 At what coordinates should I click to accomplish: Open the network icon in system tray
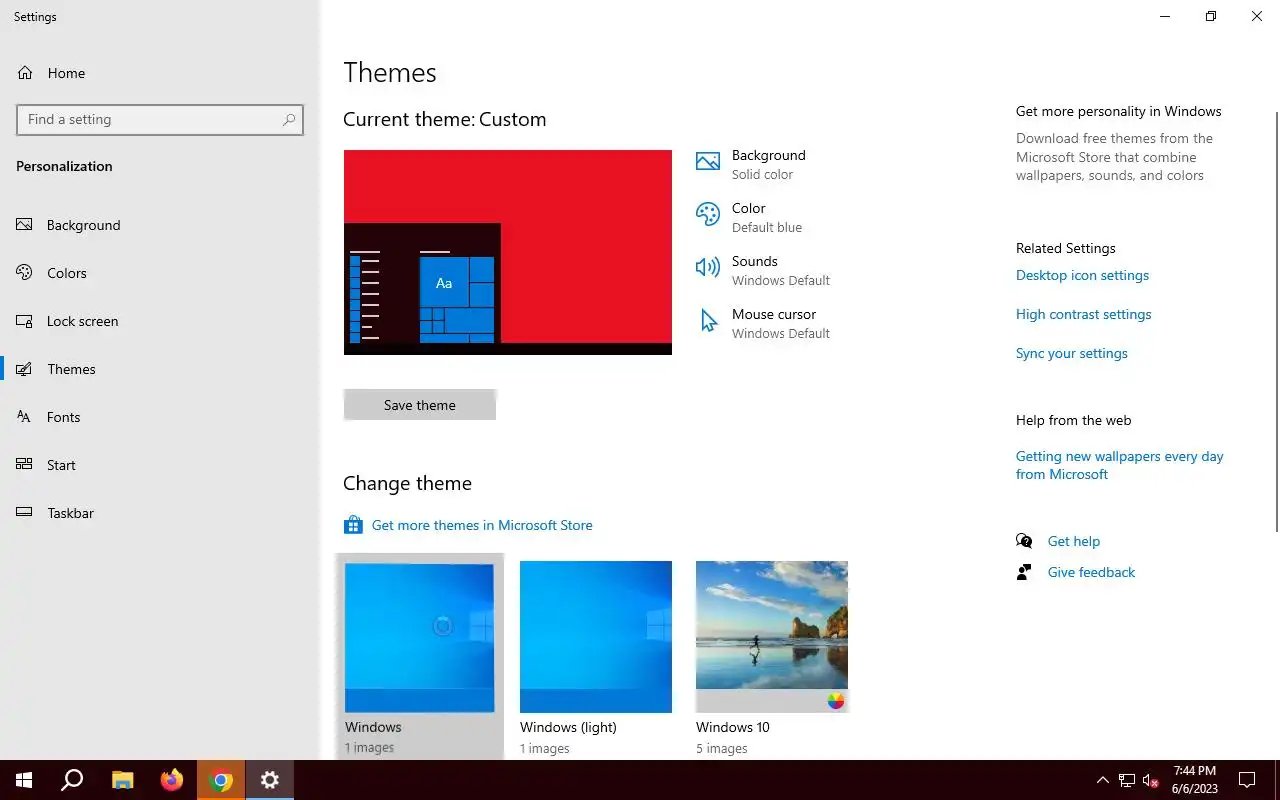1127,780
